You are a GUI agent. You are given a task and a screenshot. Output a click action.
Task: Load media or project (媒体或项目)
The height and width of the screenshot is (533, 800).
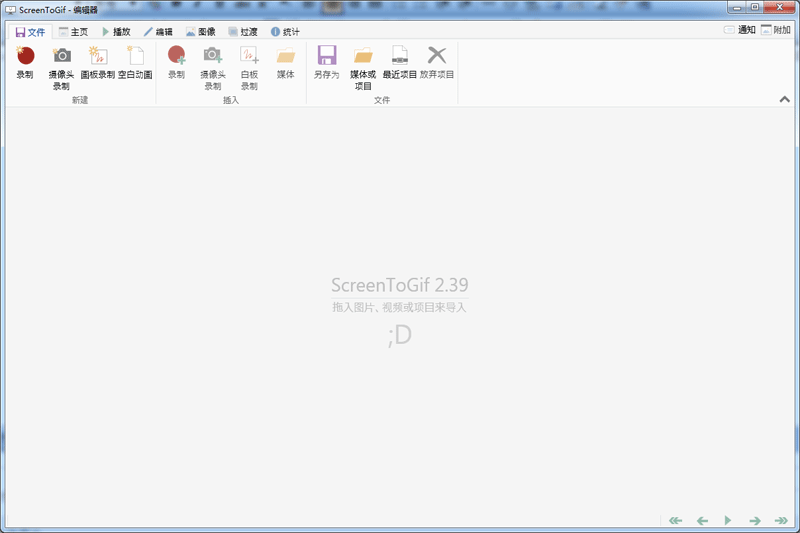tap(363, 68)
